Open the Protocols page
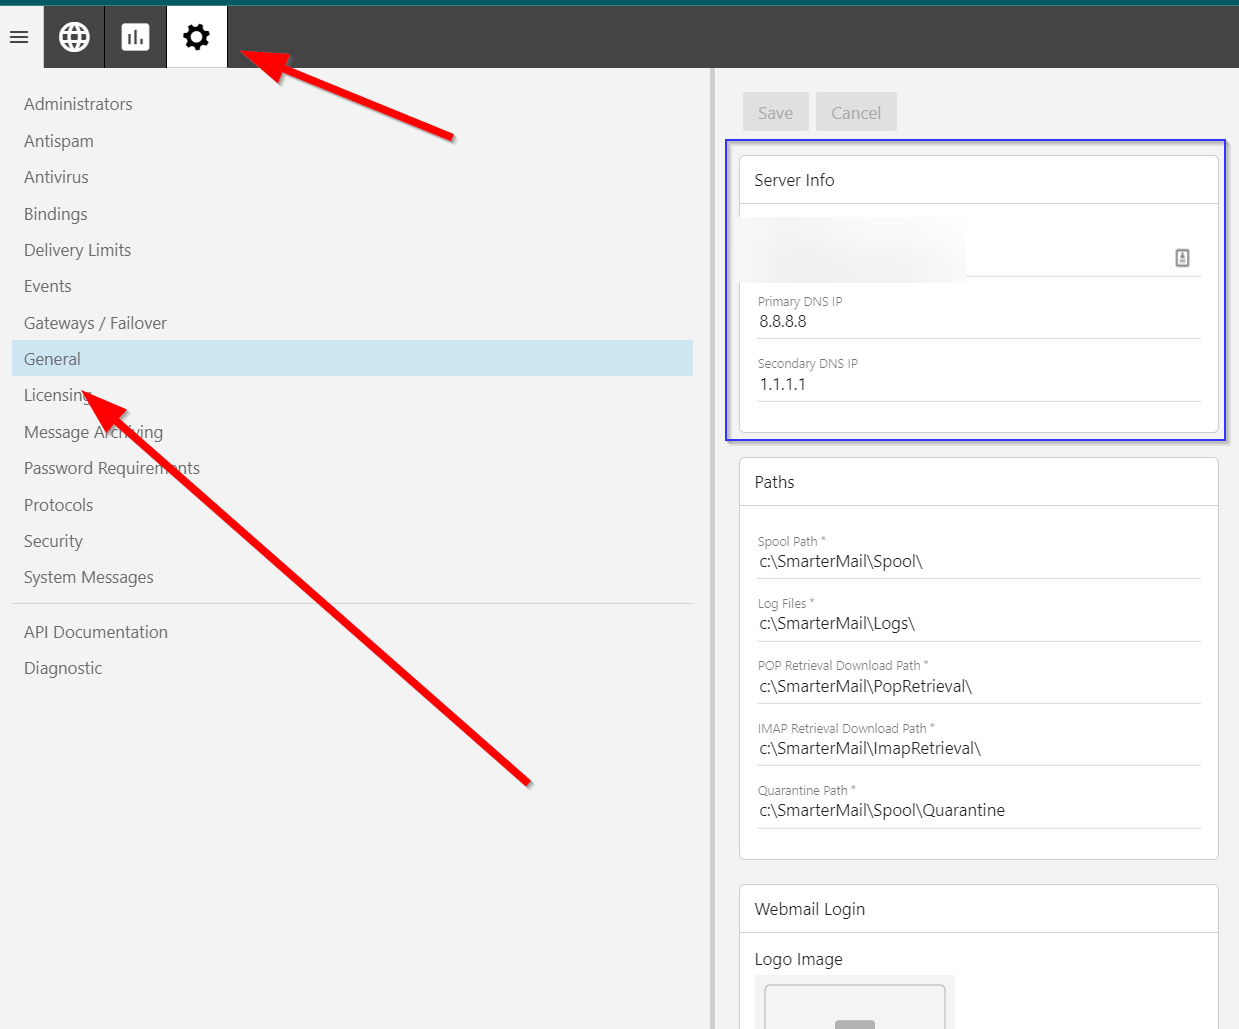This screenshot has width=1239, height=1029. tap(58, 505)
